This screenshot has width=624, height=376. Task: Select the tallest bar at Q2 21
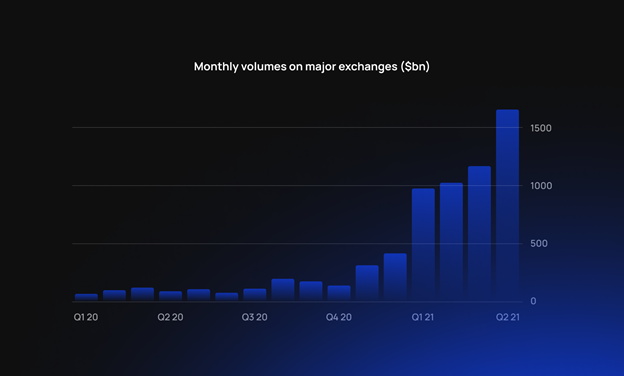coord(507,205)
